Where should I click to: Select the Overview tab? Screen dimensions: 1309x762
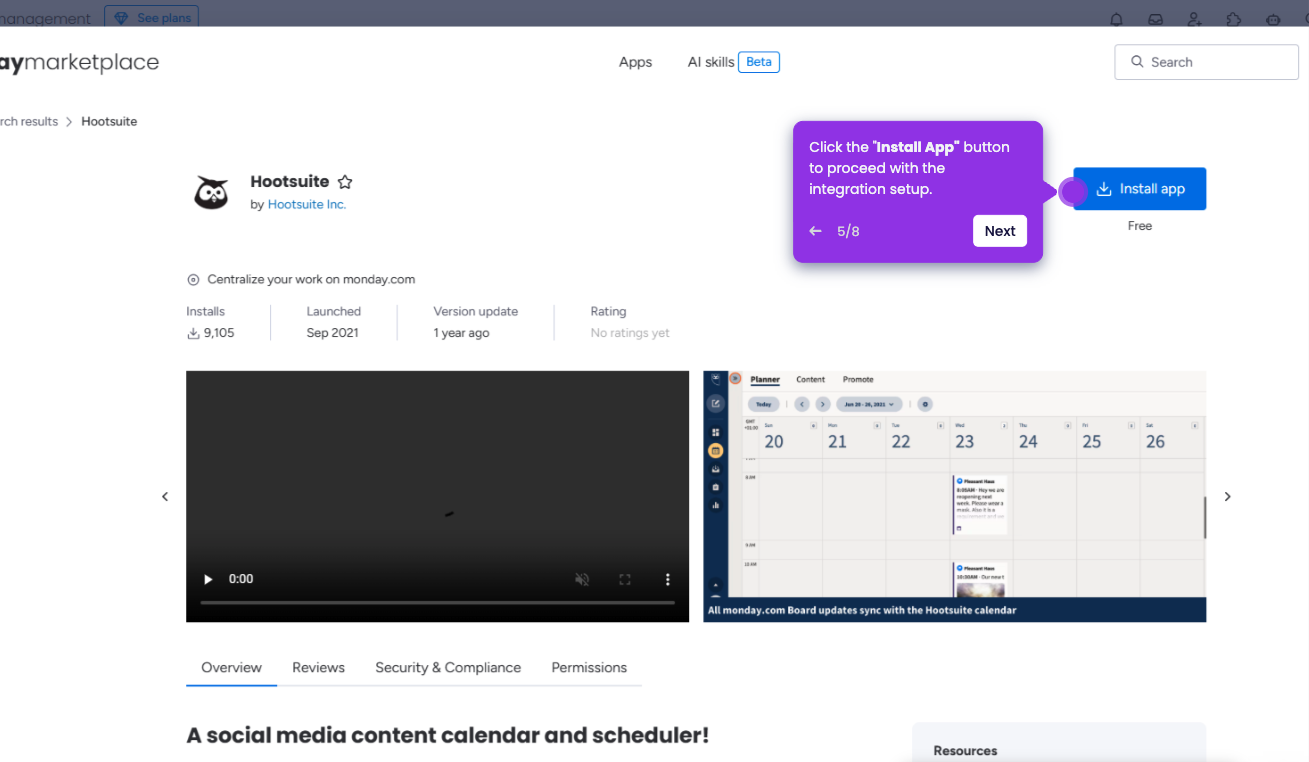tap(231, 668)
